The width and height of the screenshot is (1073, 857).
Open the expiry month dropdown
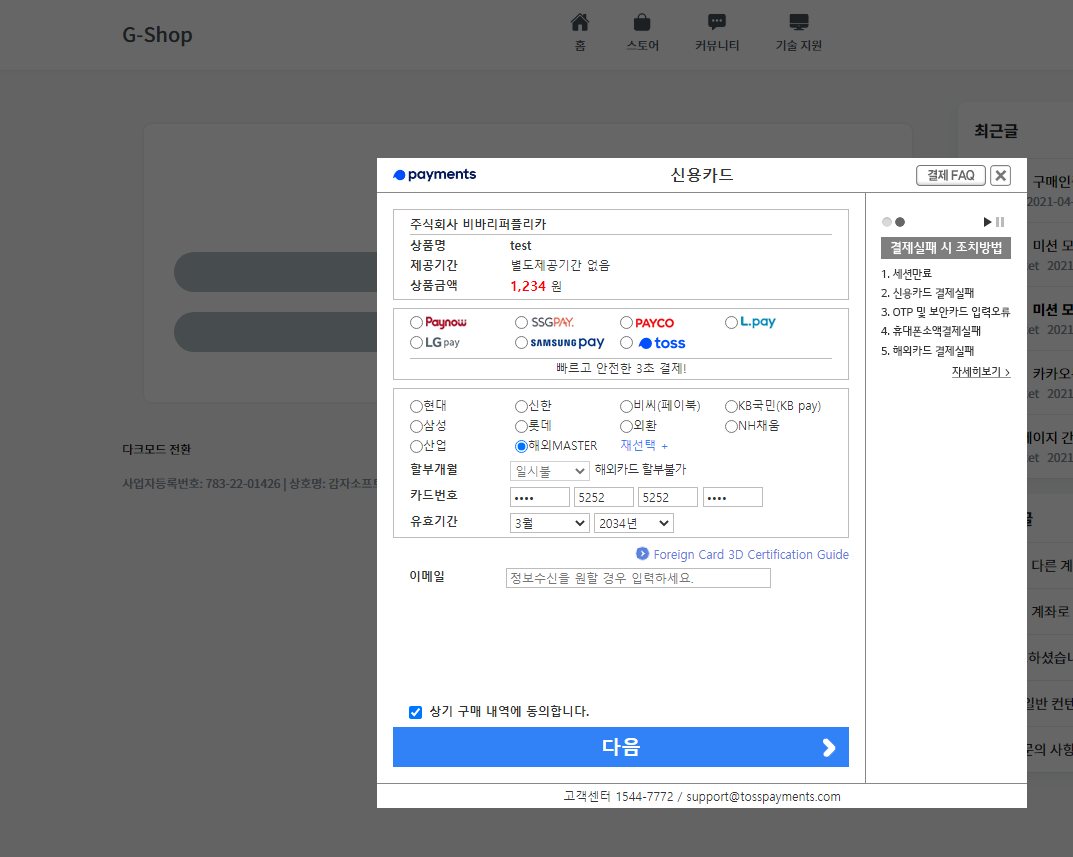click(x=549, y=523)
